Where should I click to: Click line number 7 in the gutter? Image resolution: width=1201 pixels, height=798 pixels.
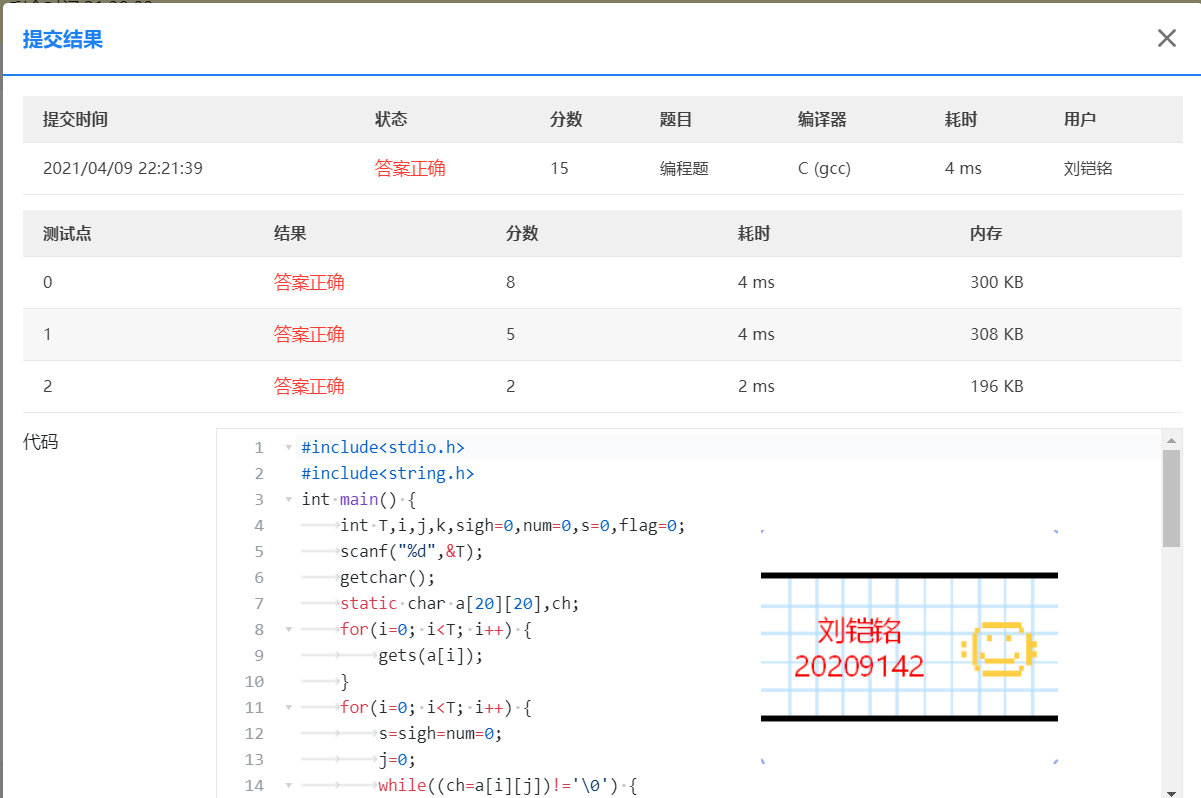coord(259,604)
